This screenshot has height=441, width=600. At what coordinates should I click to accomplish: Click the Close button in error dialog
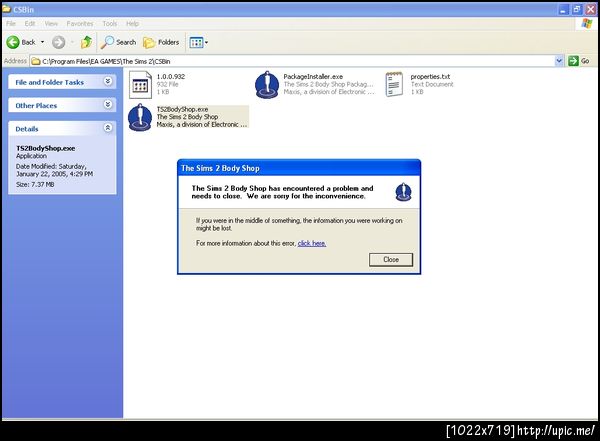point(391,260)
